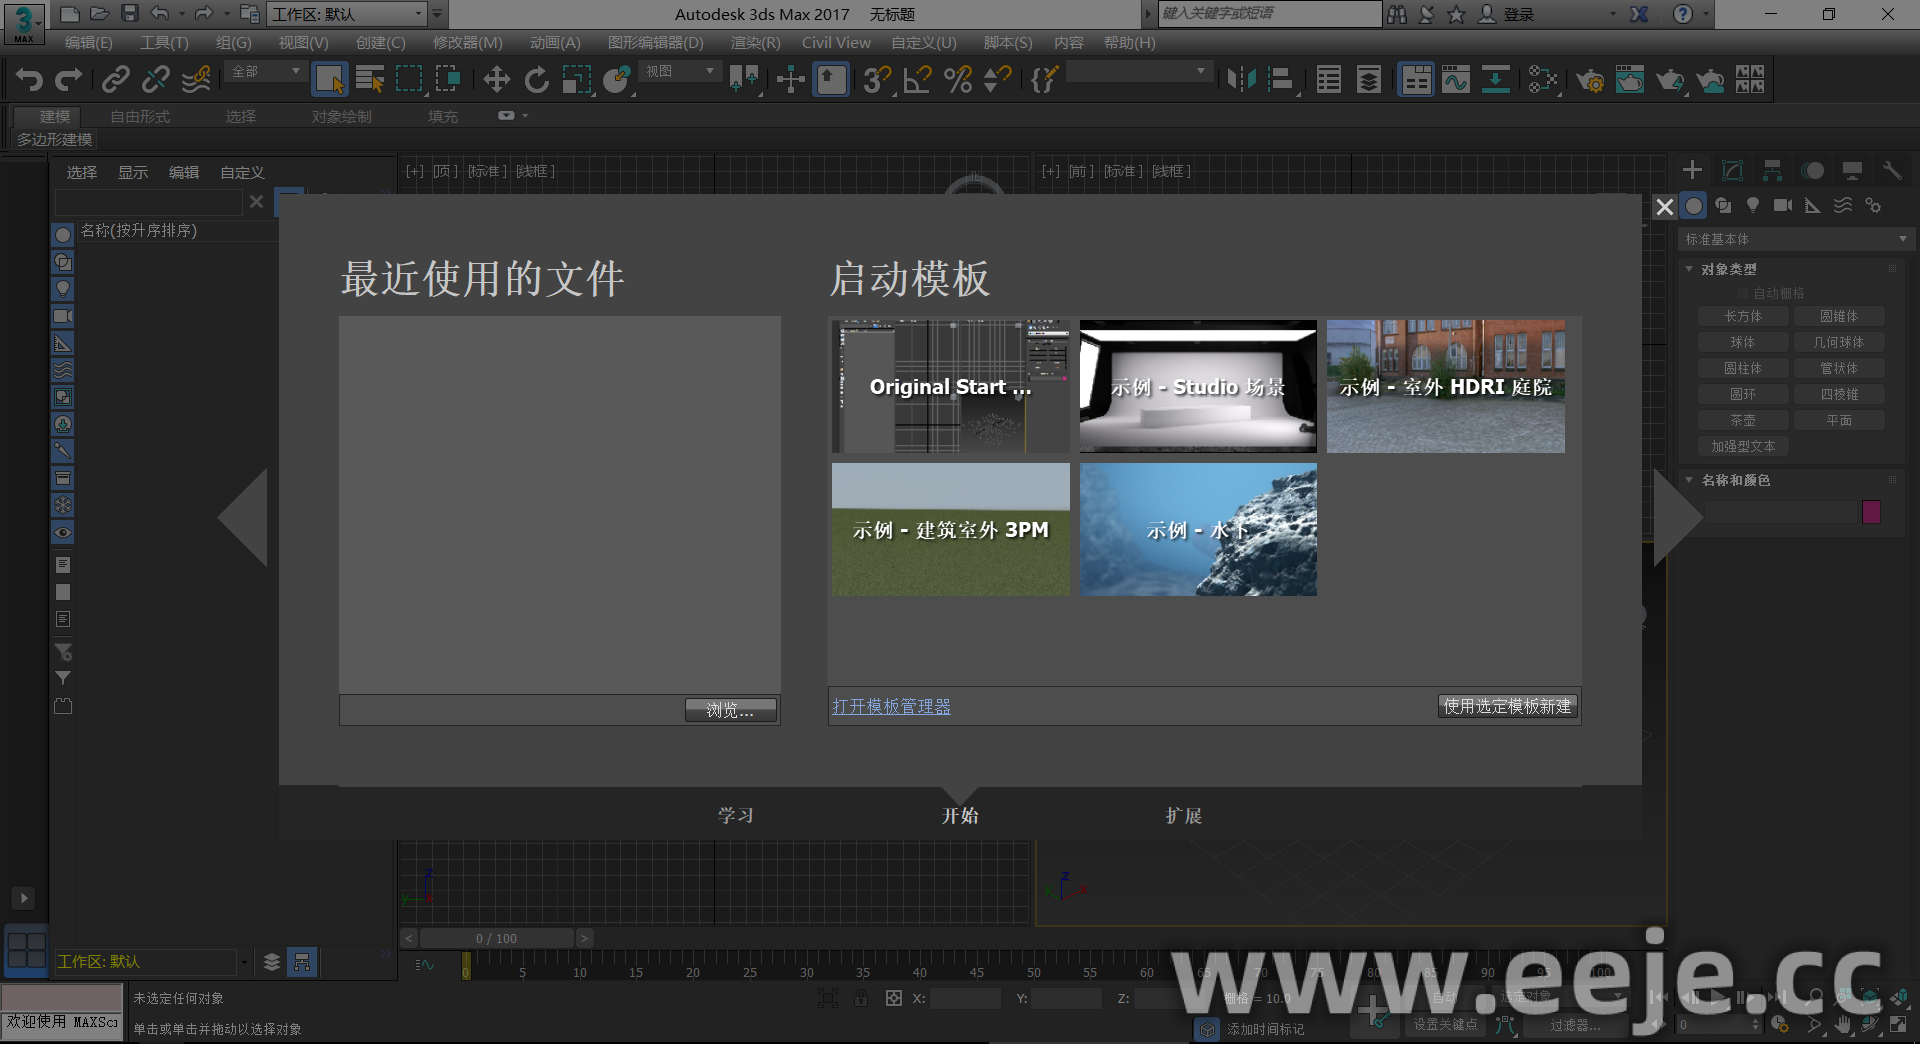The width and height of the screenshot is (1920, 1044).
Task: Open the Utilities wrench panel
Action: pos(1891,171)
